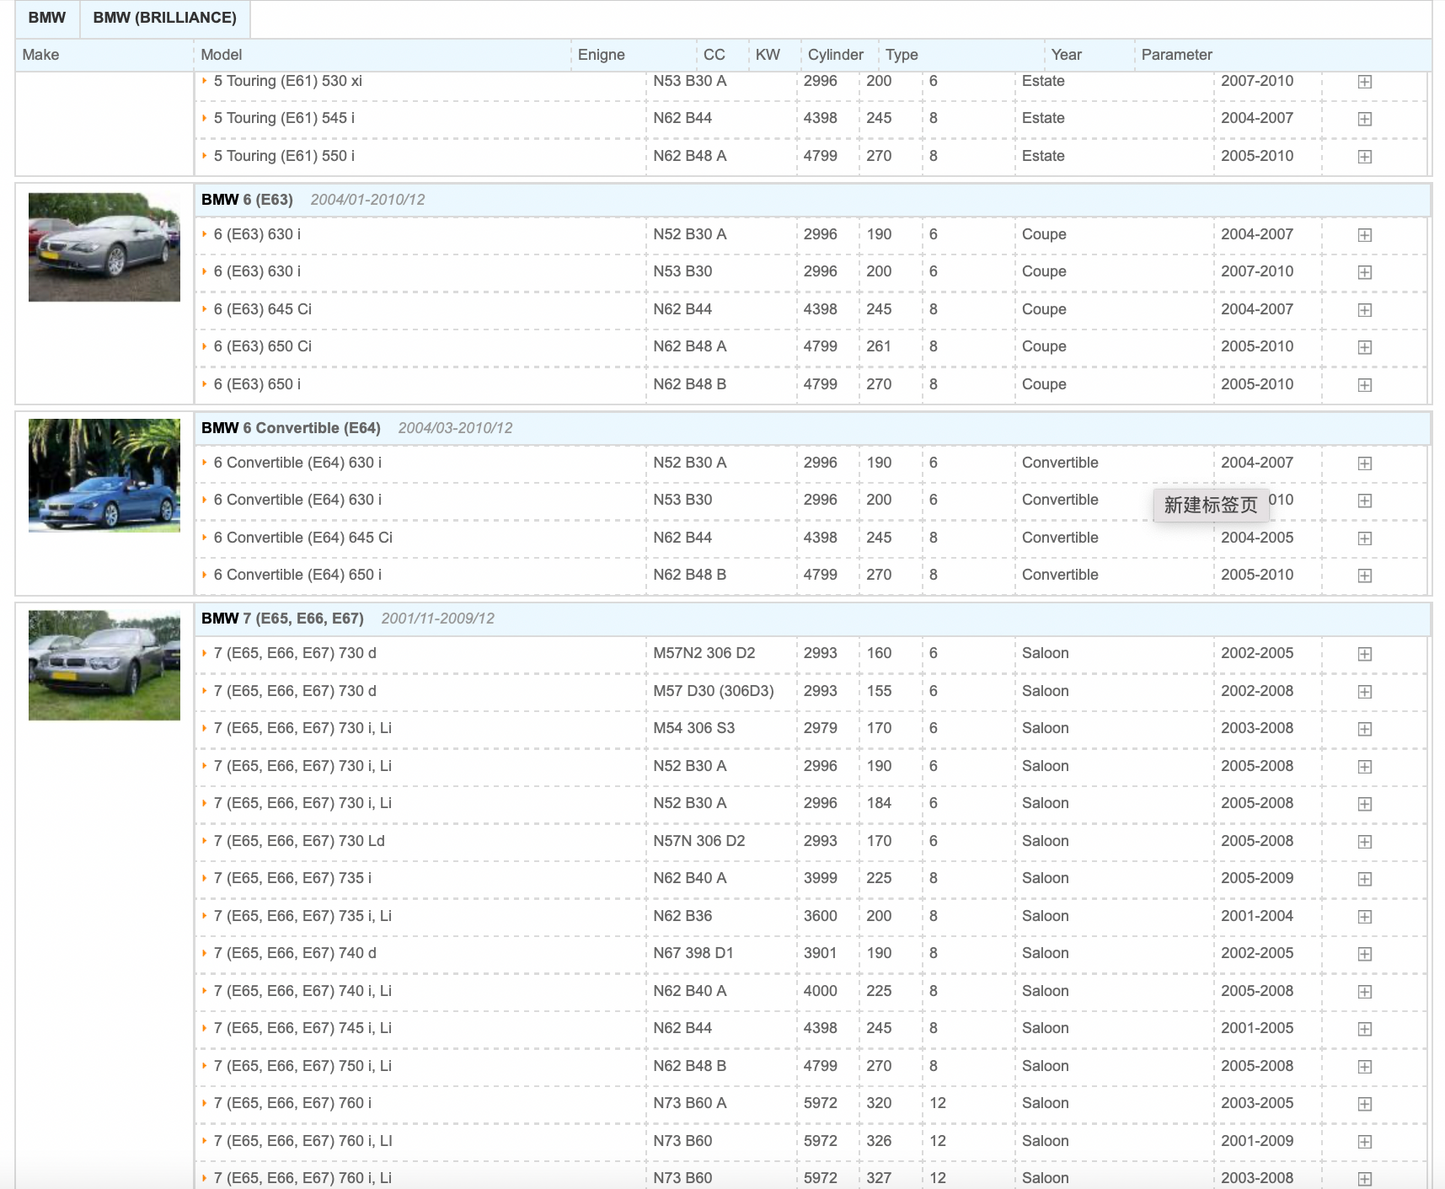This screenshot has width=1445, height=1189.
Task: Expand plus icon for Convertible 630 i N52 B30 A
Action: pos(1364,463)
